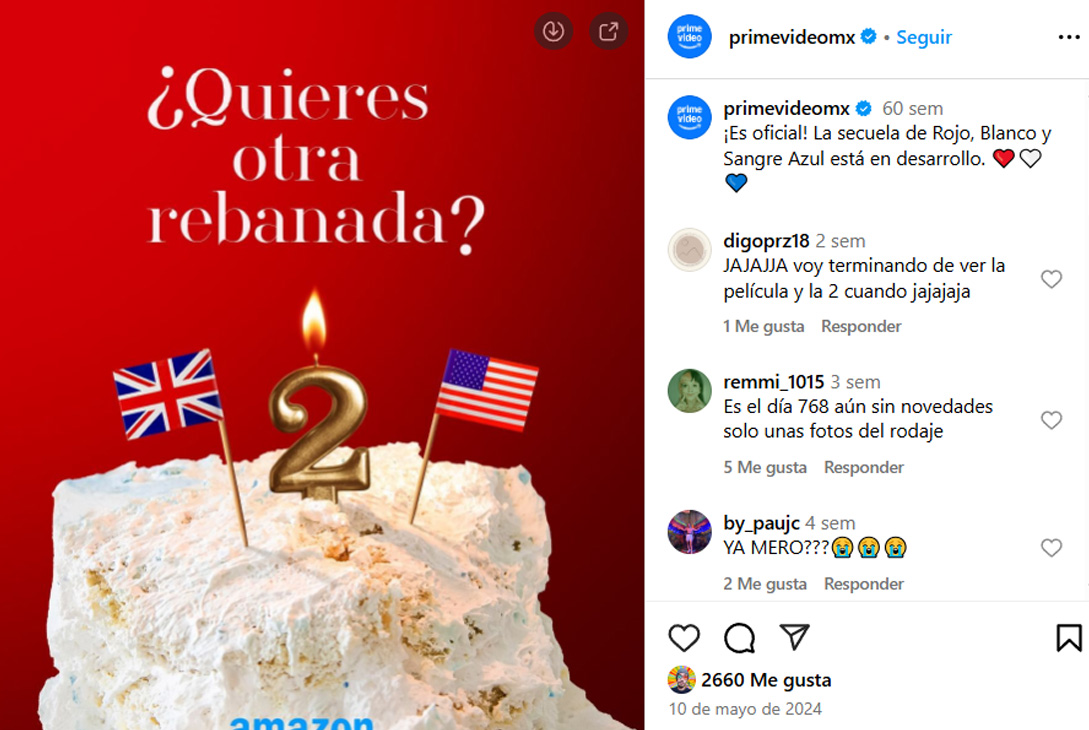1089x730 pixels.
Task: Open the Prime Video avatar in header
Action: pyautogui.click(x=690, y=36)
